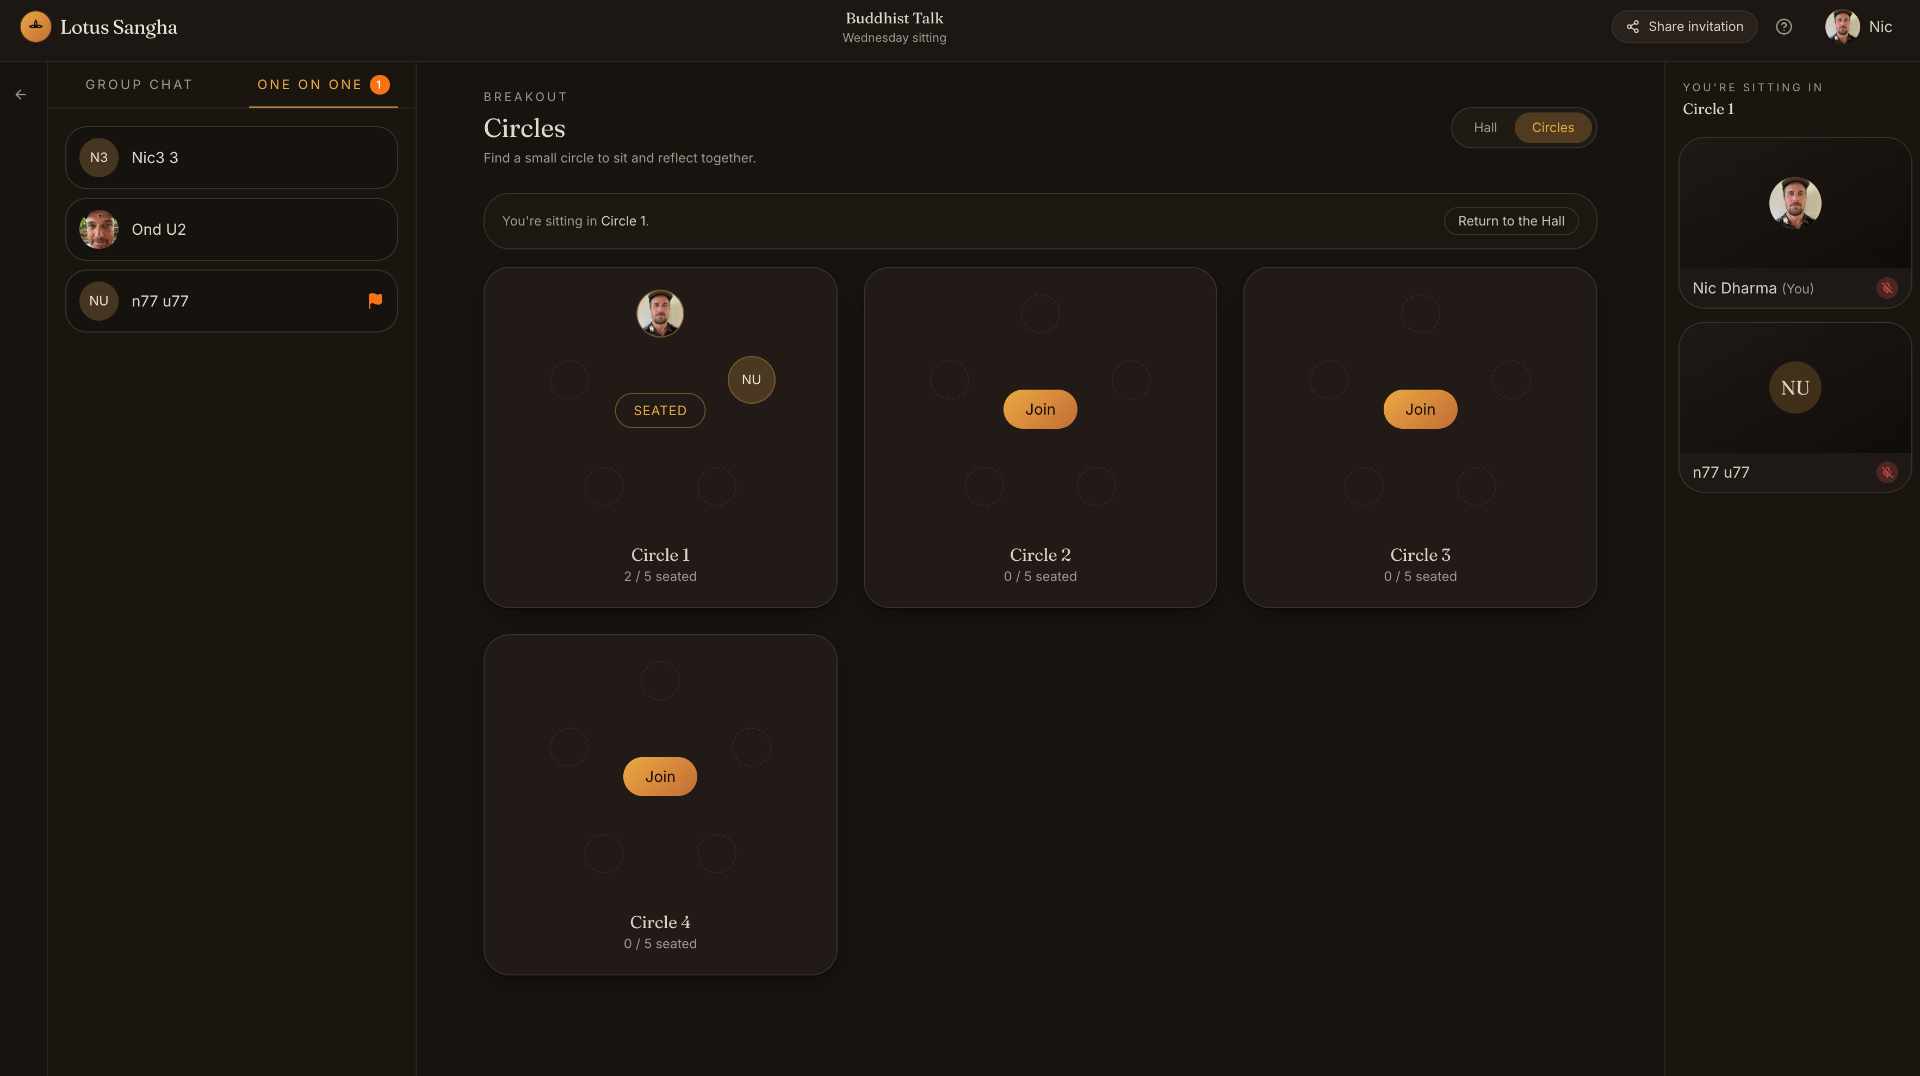Join Circle 2

tap(1040, 409)
